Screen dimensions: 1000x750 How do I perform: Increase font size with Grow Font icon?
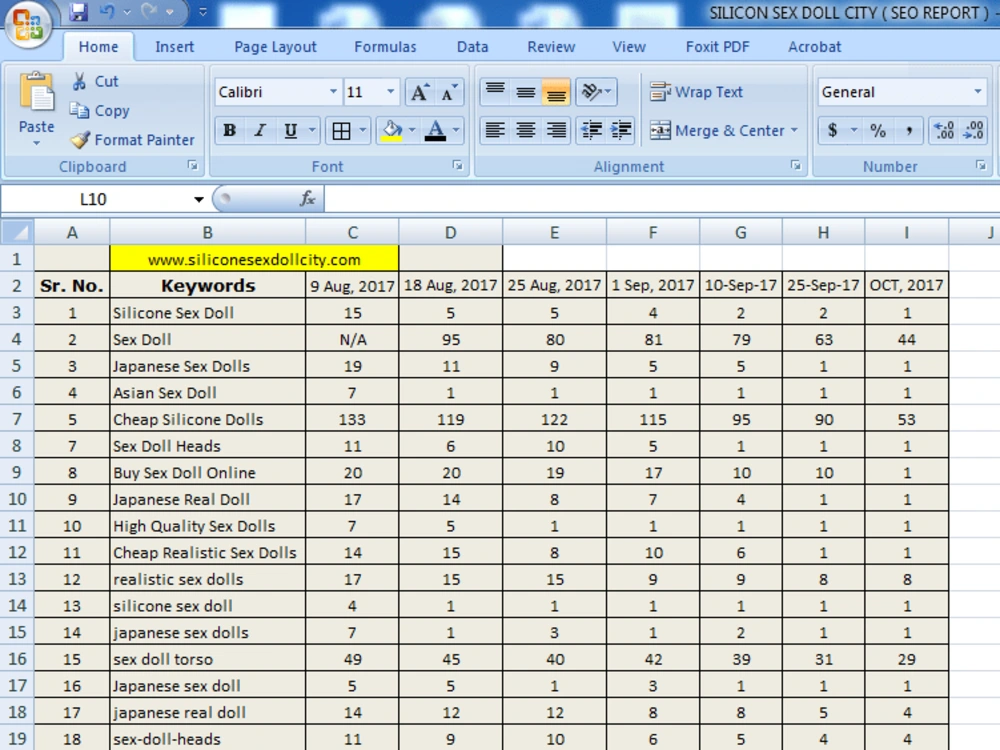(419, 92)
